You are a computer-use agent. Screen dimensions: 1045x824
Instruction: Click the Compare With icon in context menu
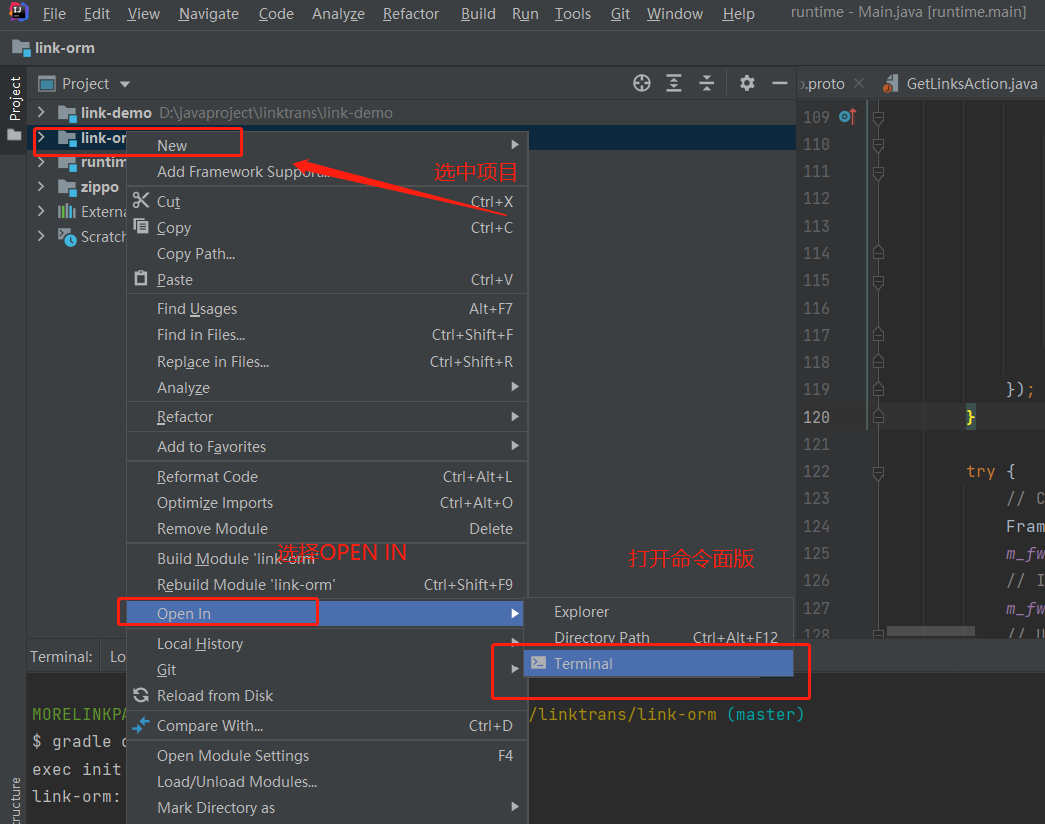[x=141, y=725]
